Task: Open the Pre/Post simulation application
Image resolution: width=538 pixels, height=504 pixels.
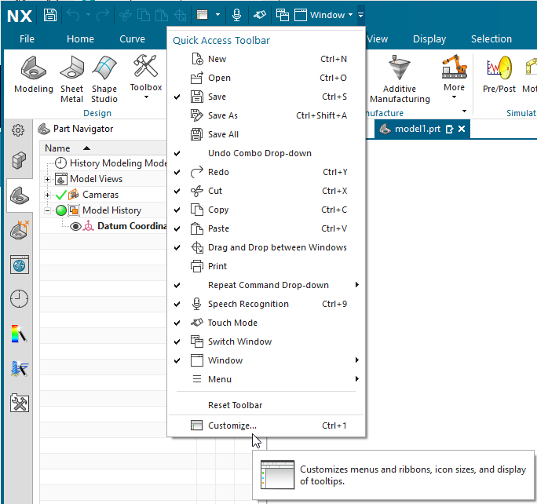Action: tap(499, 74)
